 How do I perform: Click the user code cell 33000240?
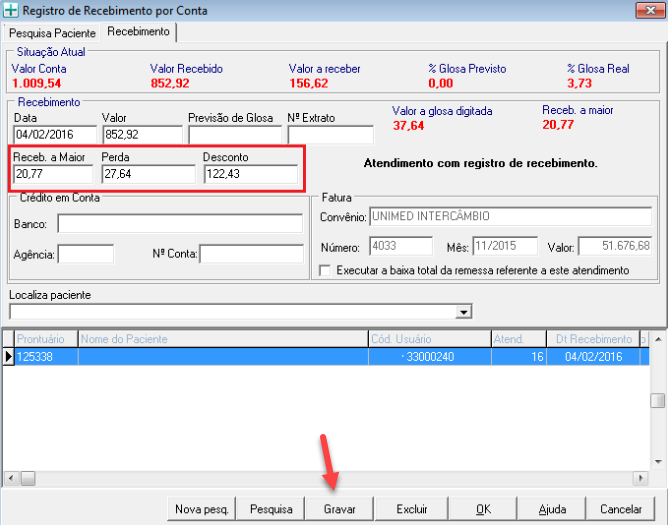click(429, 357)
